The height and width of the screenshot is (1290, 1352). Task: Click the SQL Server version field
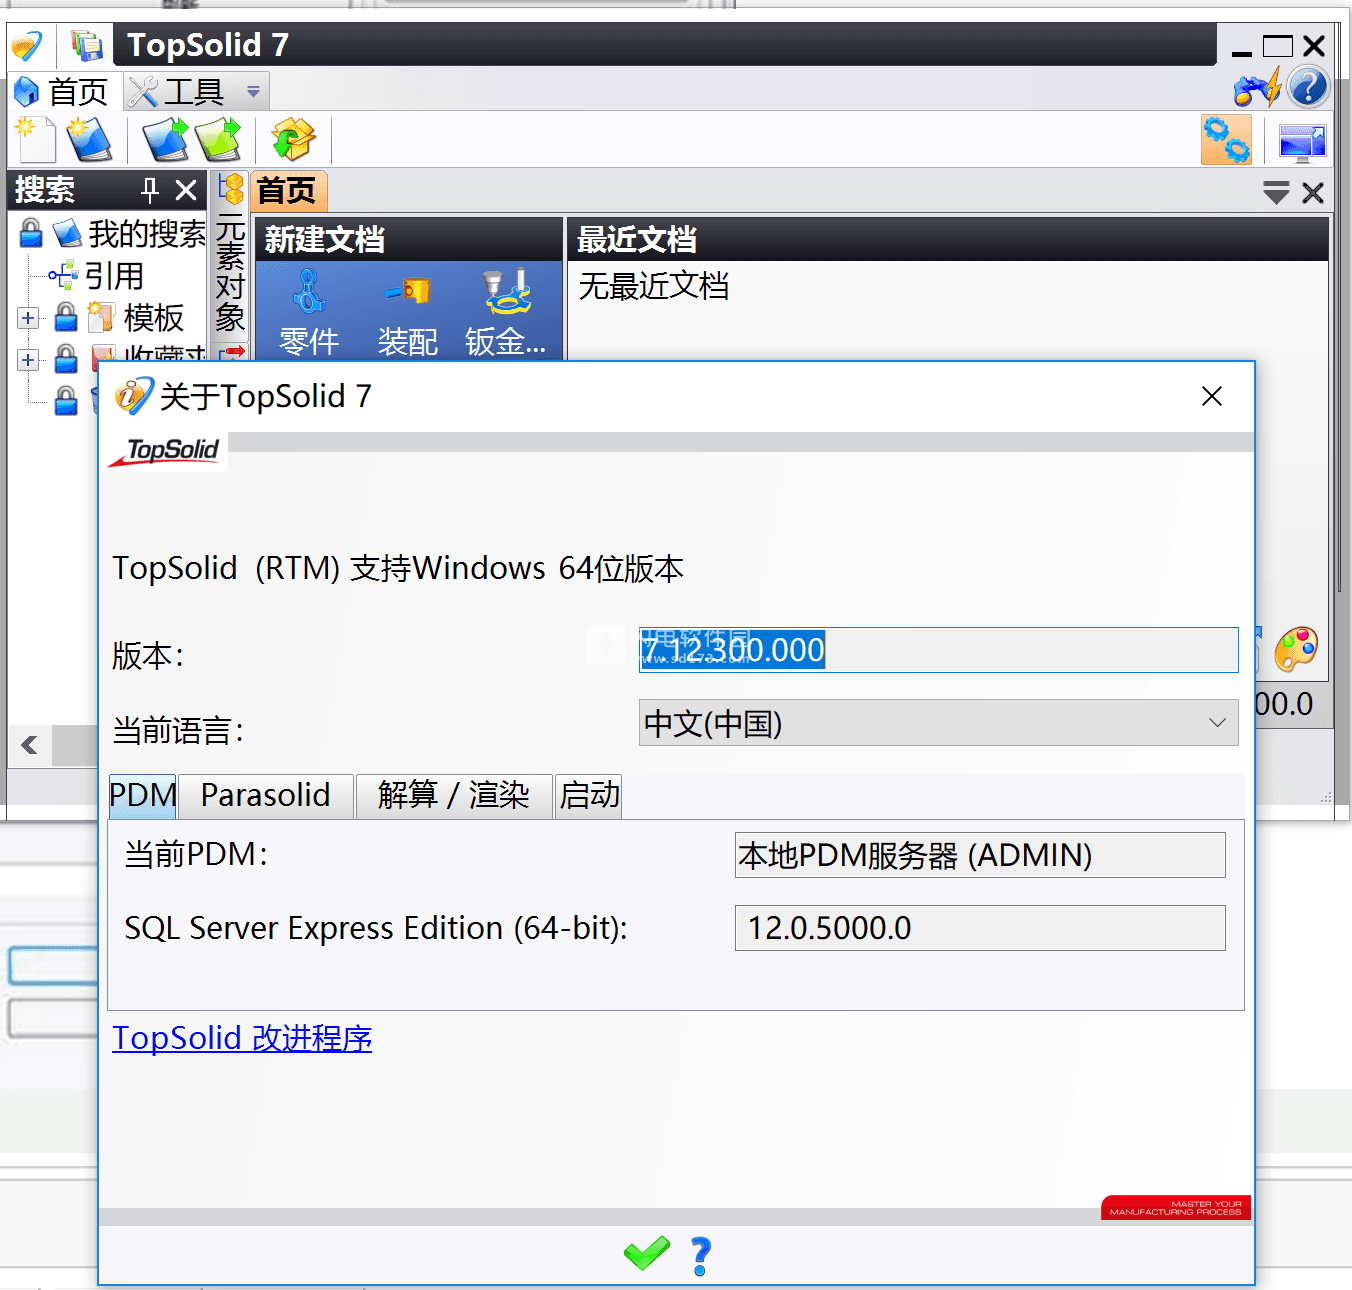(x=980, y=928)
